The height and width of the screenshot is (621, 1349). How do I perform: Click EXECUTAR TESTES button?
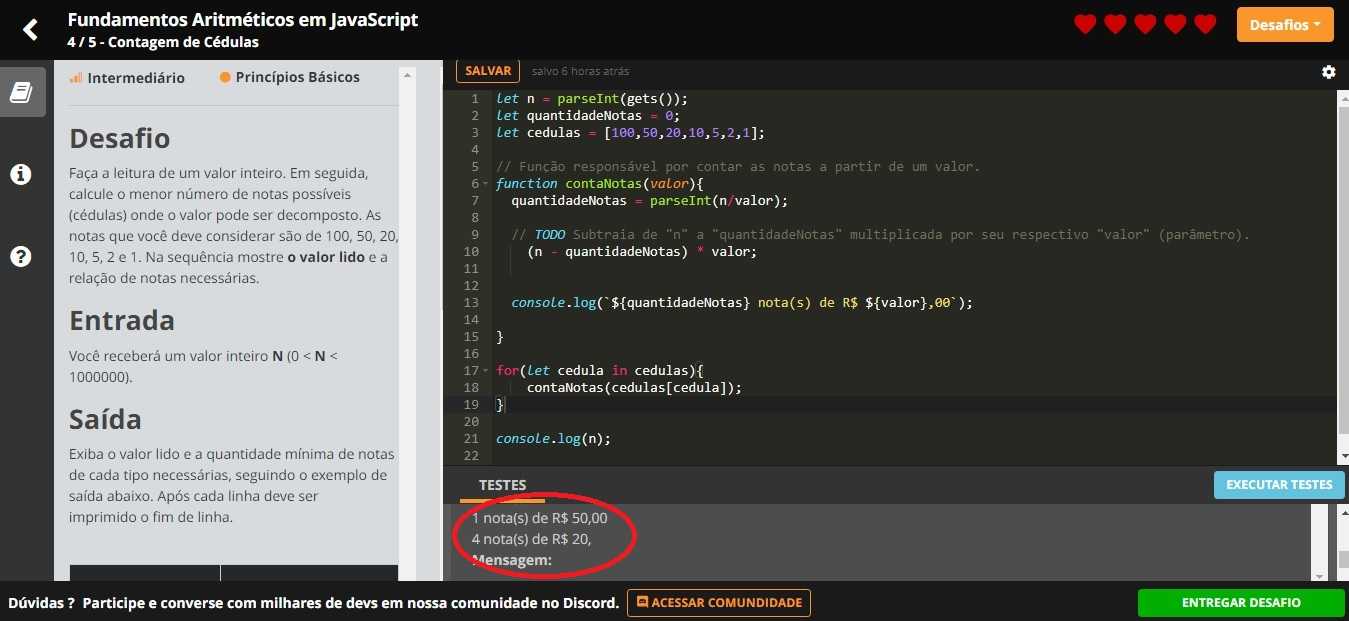[1278, 484]
